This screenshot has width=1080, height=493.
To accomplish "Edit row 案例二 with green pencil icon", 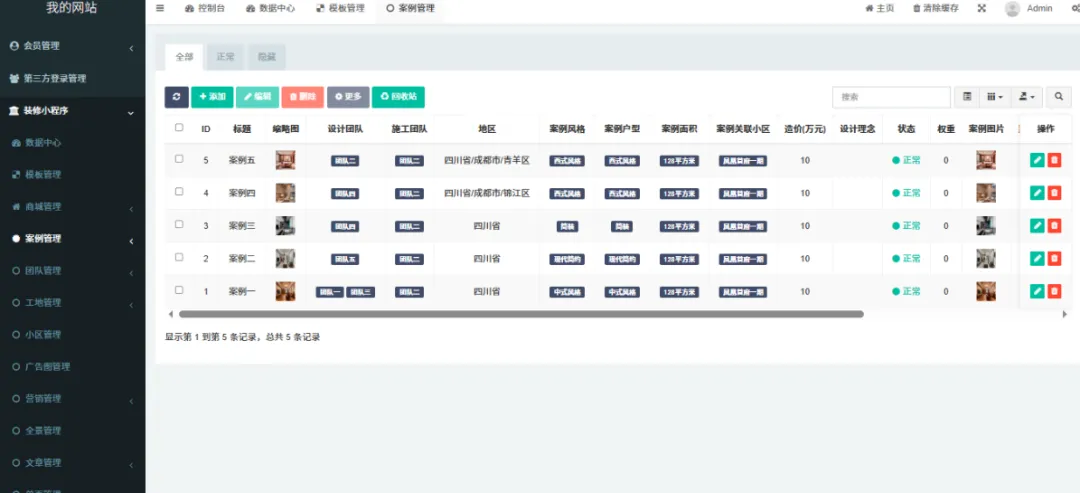I will click(x=1037, y=258).
